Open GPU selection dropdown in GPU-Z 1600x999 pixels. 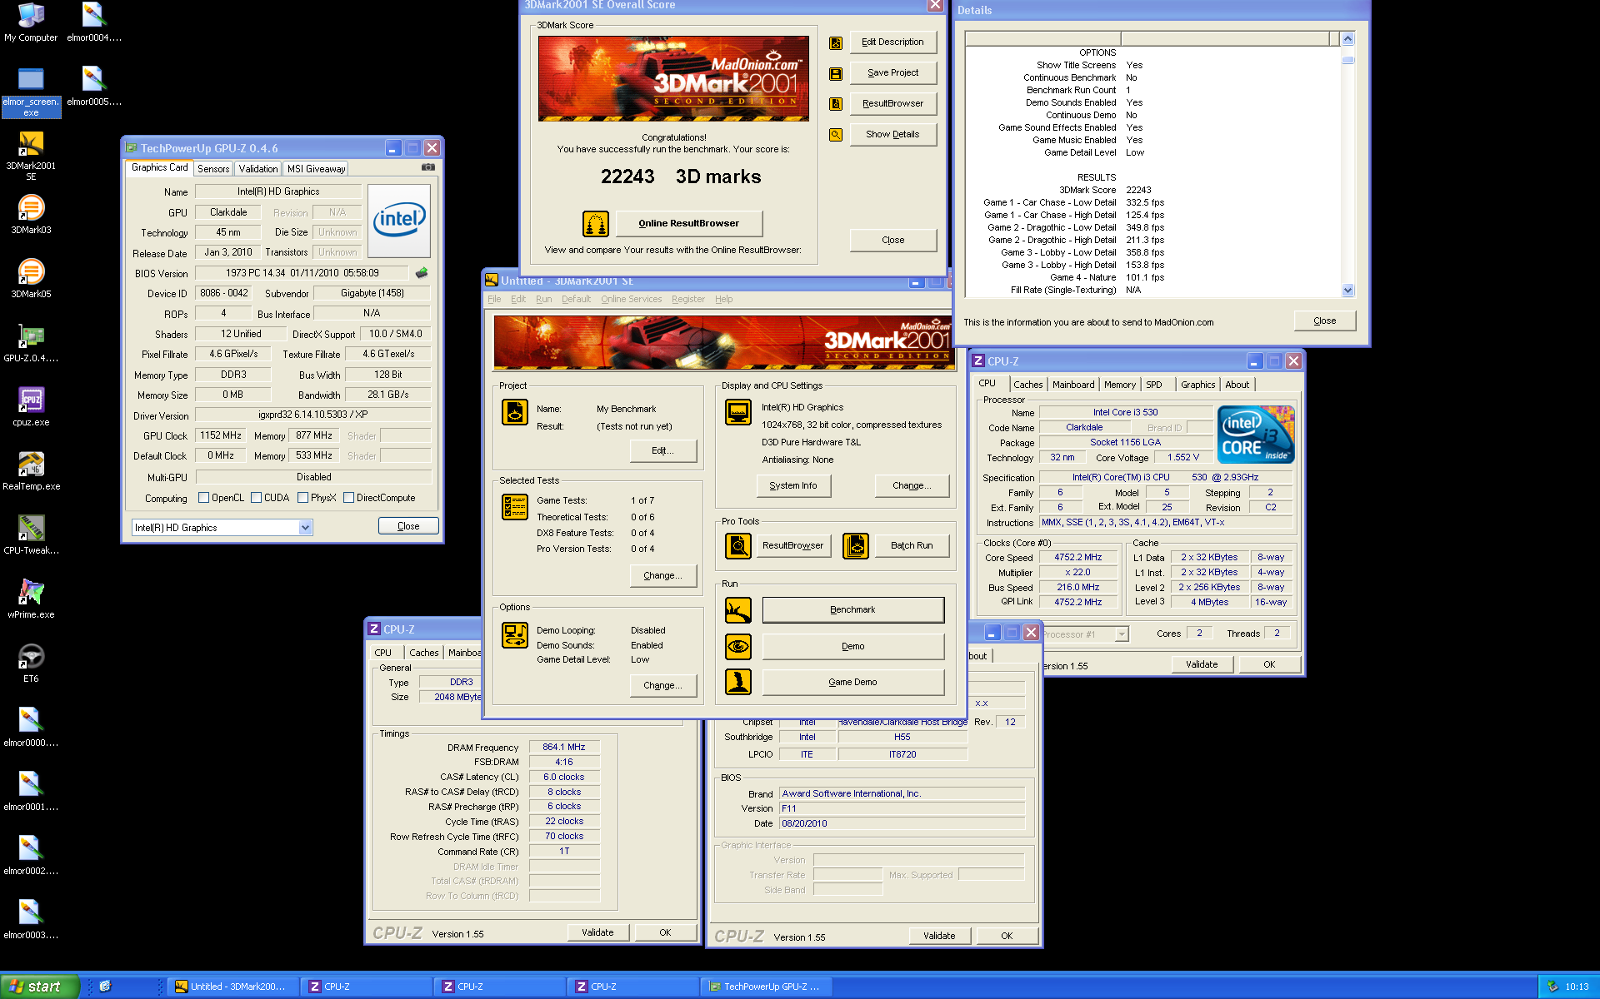pos(305,527)
